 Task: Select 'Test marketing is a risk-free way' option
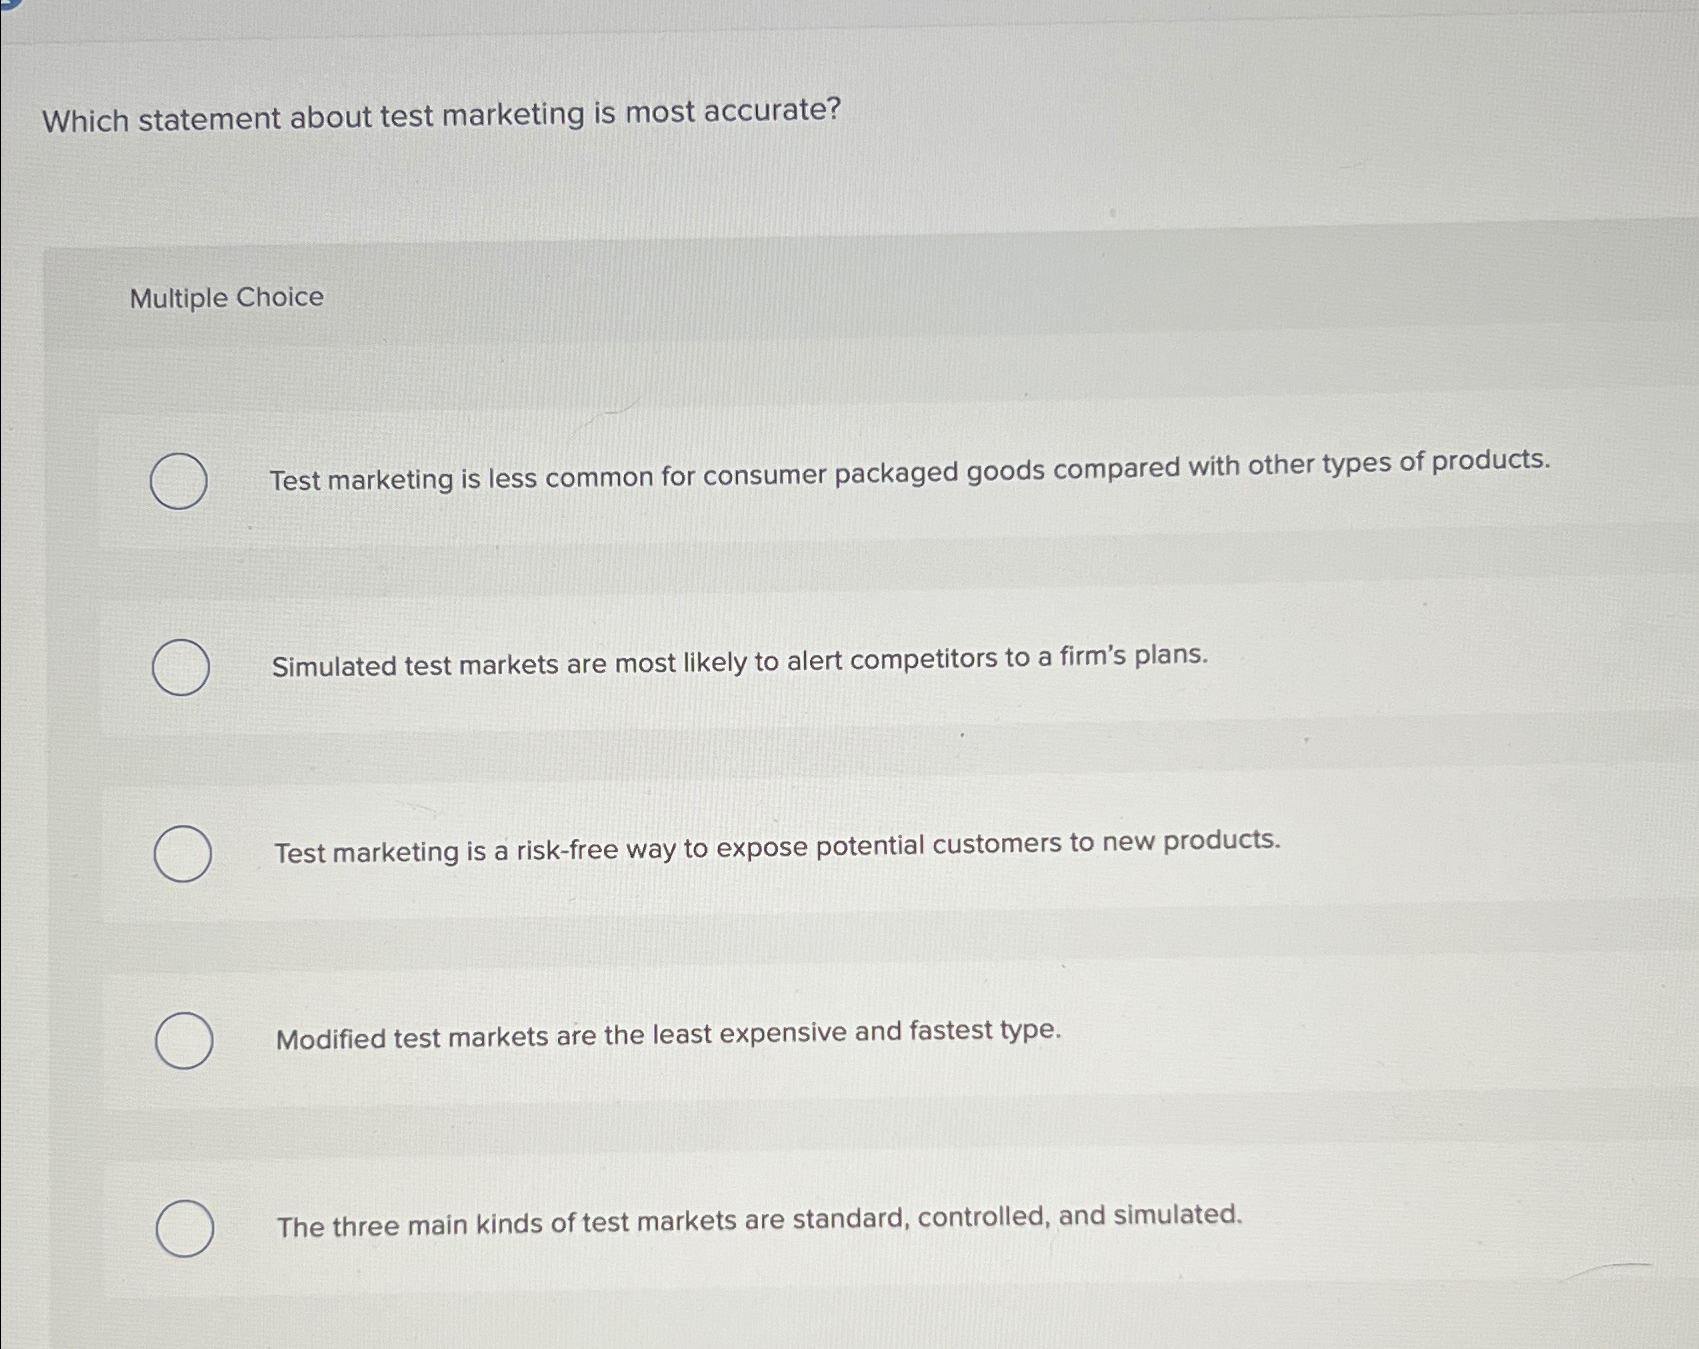pyautogui.click(x=182, y=853)
